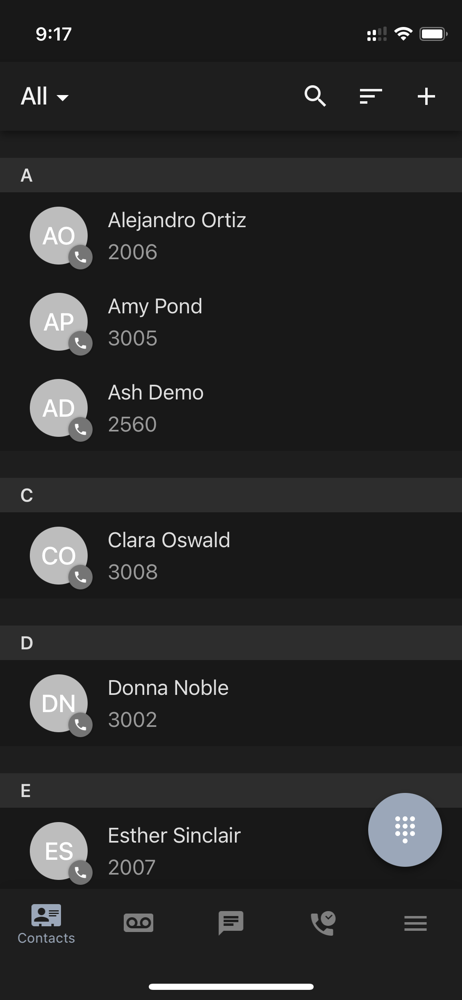Image resolution: width=462 pixels, height=1000 pixels.
Task: Tap the phone badge on Clara Oswald avatar
Action: pyautogui.click(x=80, y=577)
